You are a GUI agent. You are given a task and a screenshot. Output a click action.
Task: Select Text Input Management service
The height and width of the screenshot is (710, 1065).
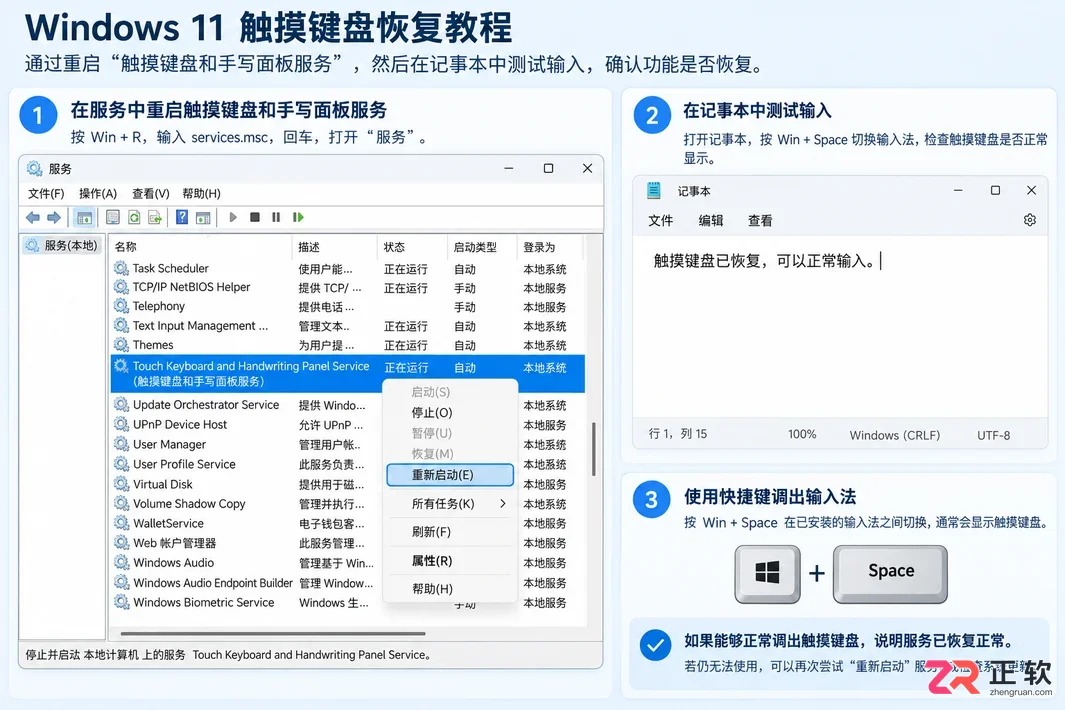click(348, 325)
